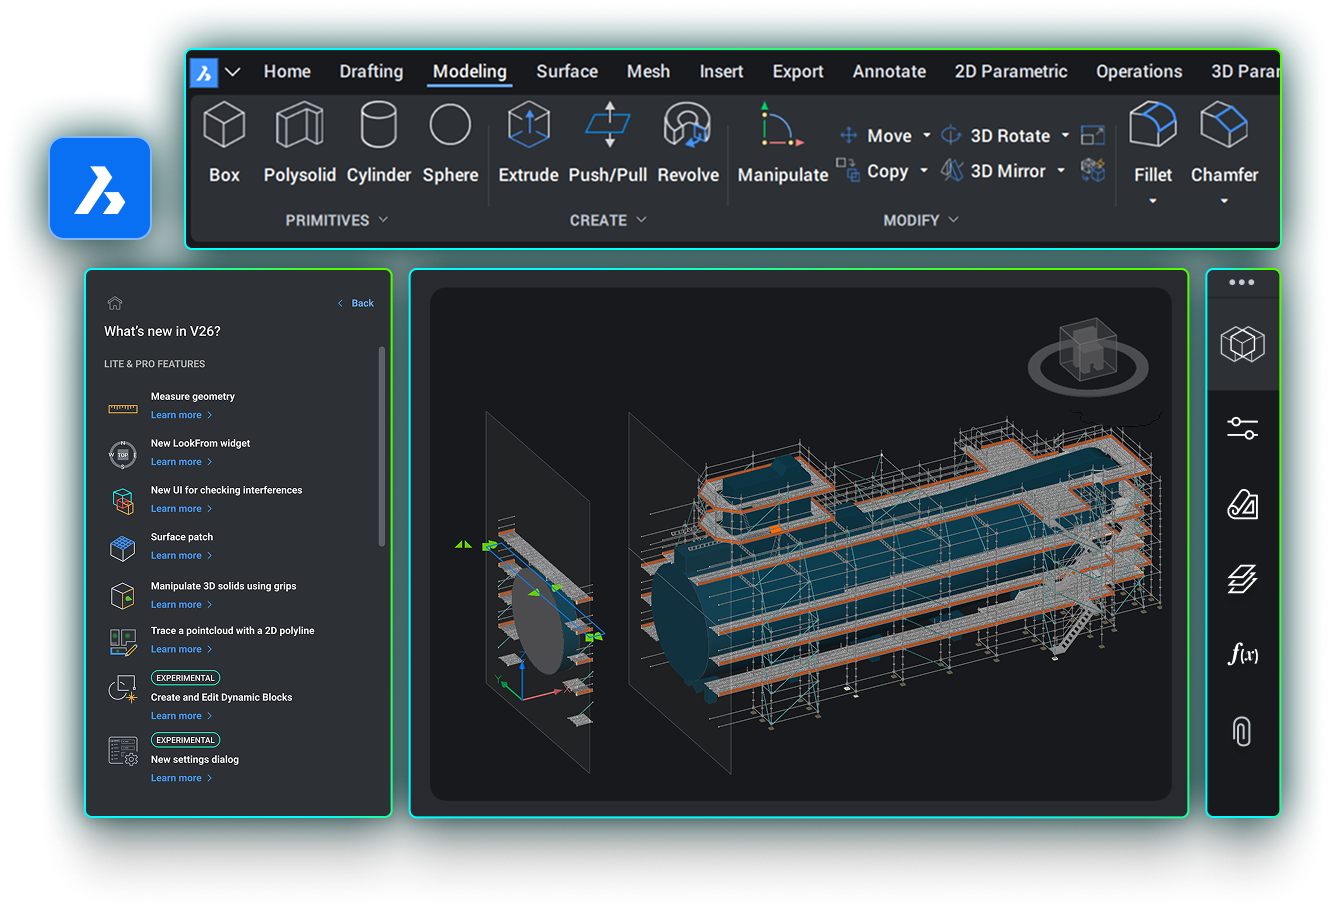This screenshot has width=1330, height=915.
Task: Select the Box primitive tool
Action: click(x=224, y=127)
